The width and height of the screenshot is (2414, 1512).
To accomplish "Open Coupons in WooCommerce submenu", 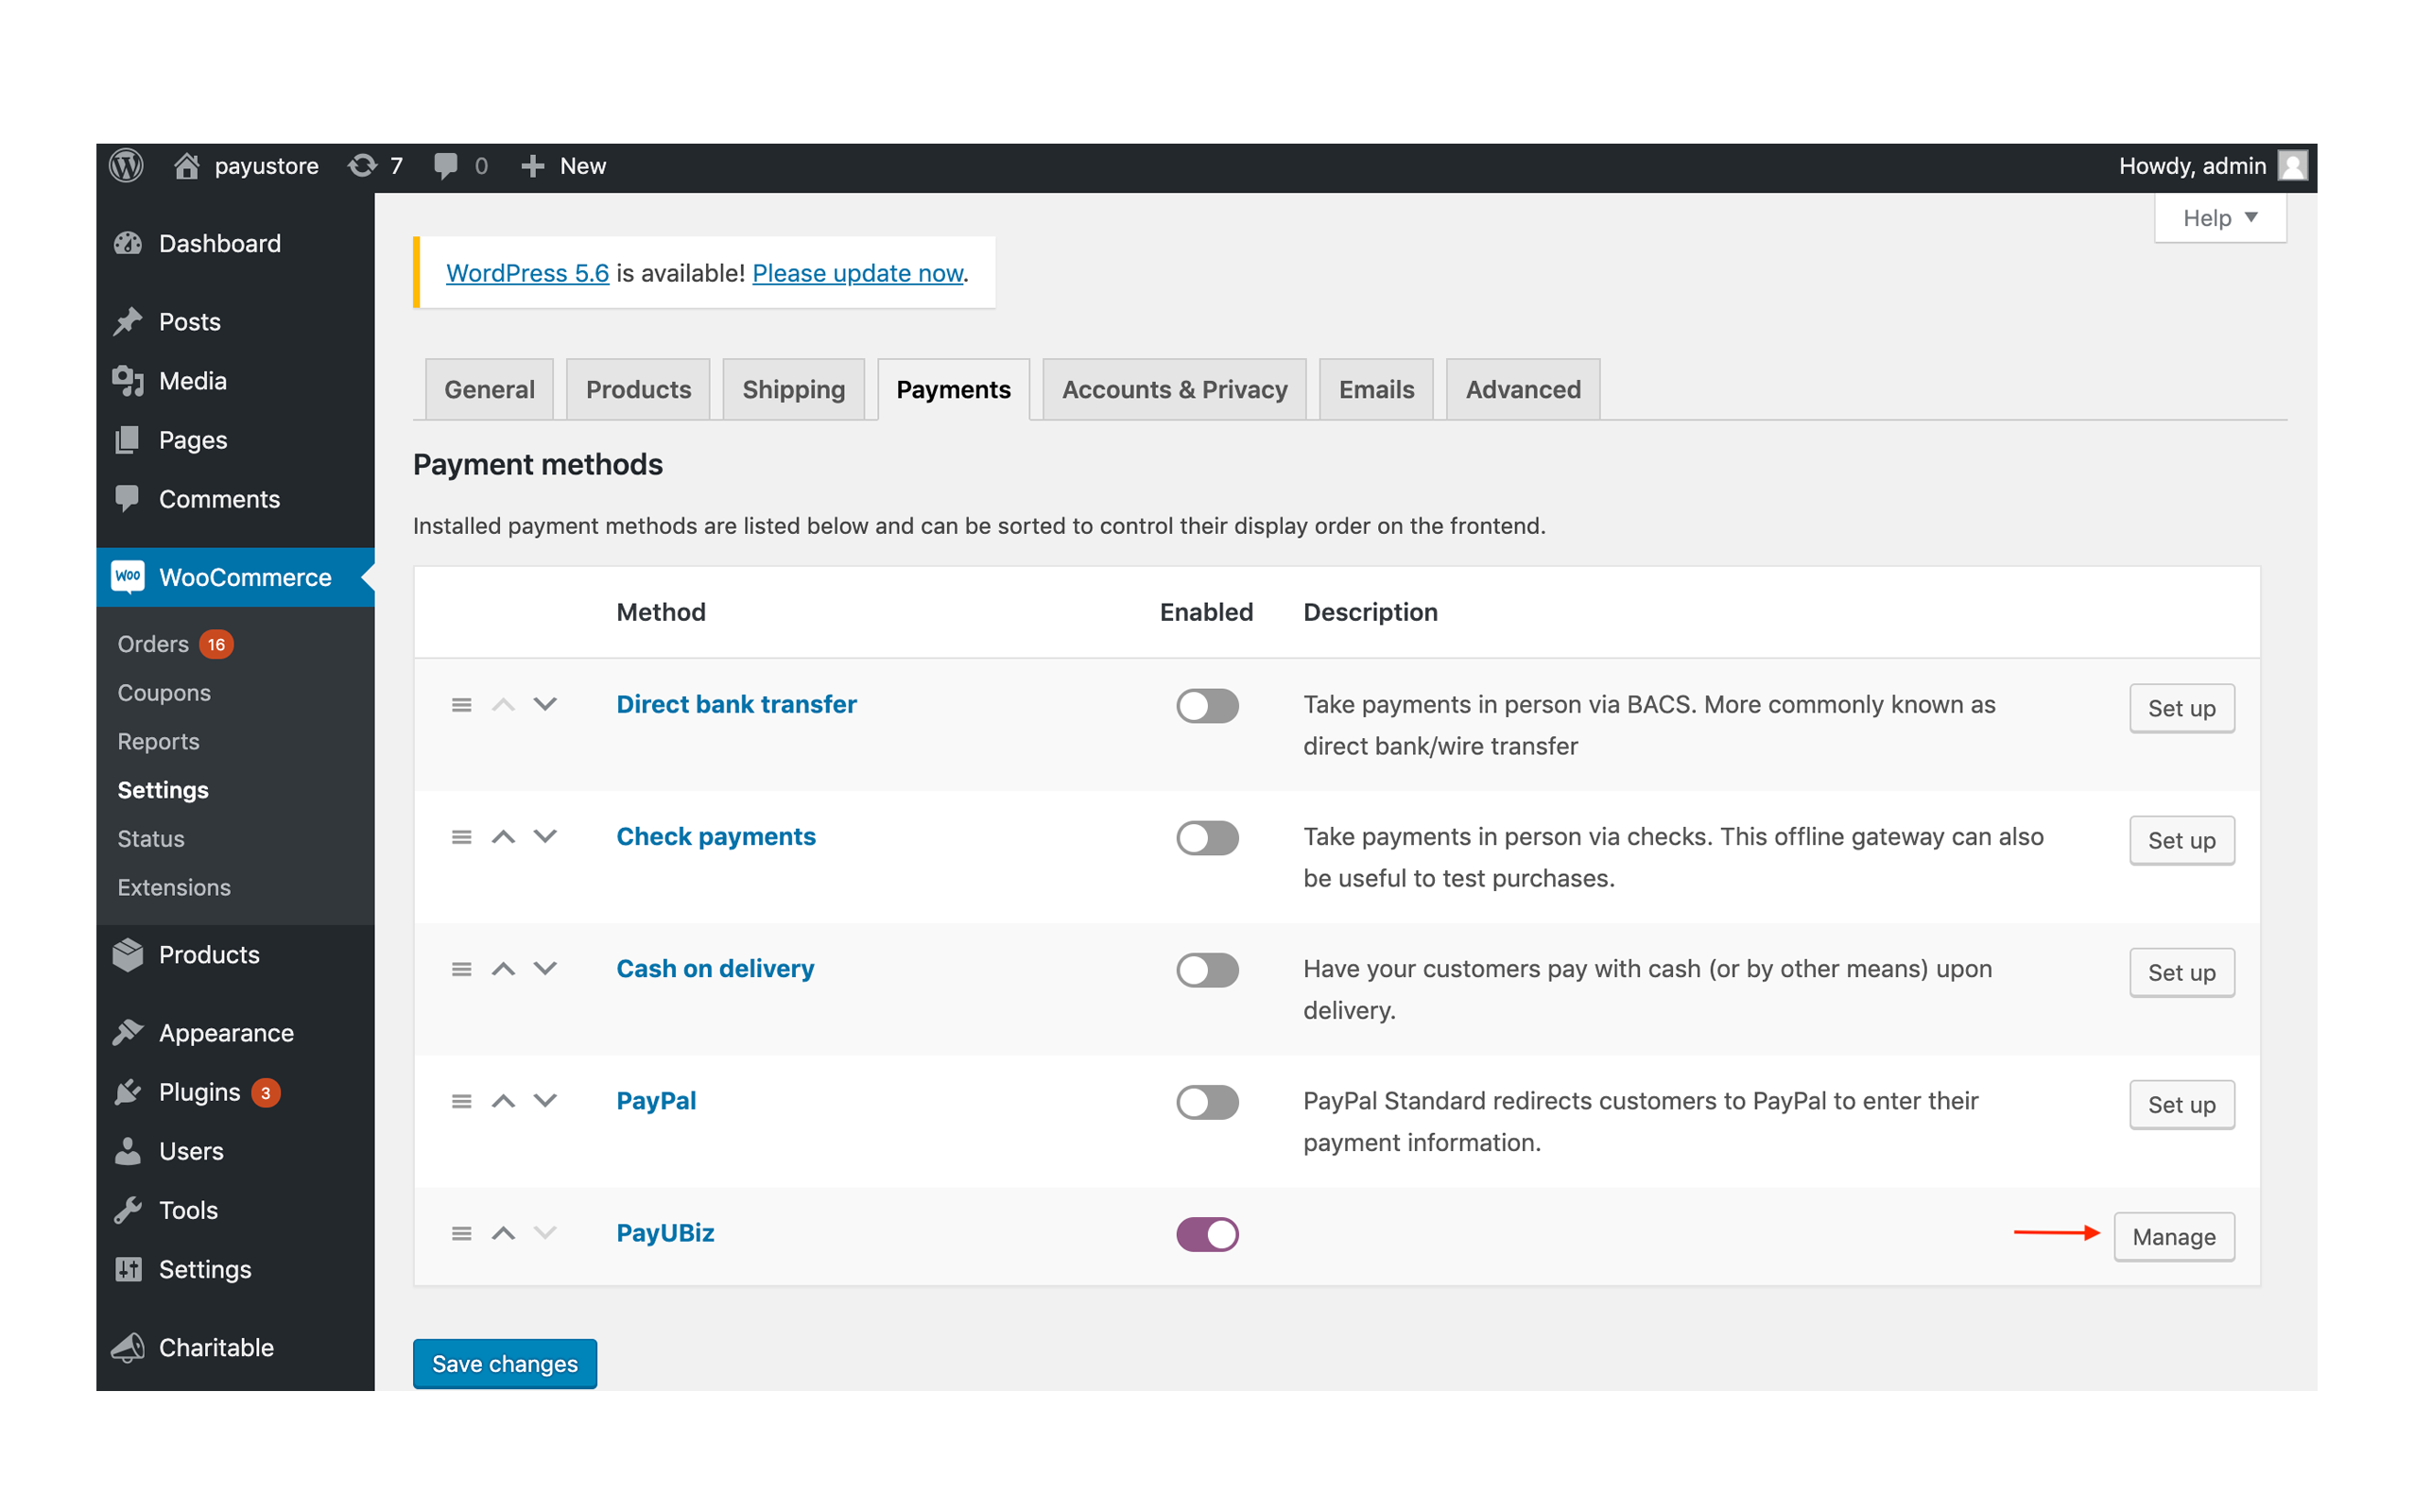I will 164,693.
